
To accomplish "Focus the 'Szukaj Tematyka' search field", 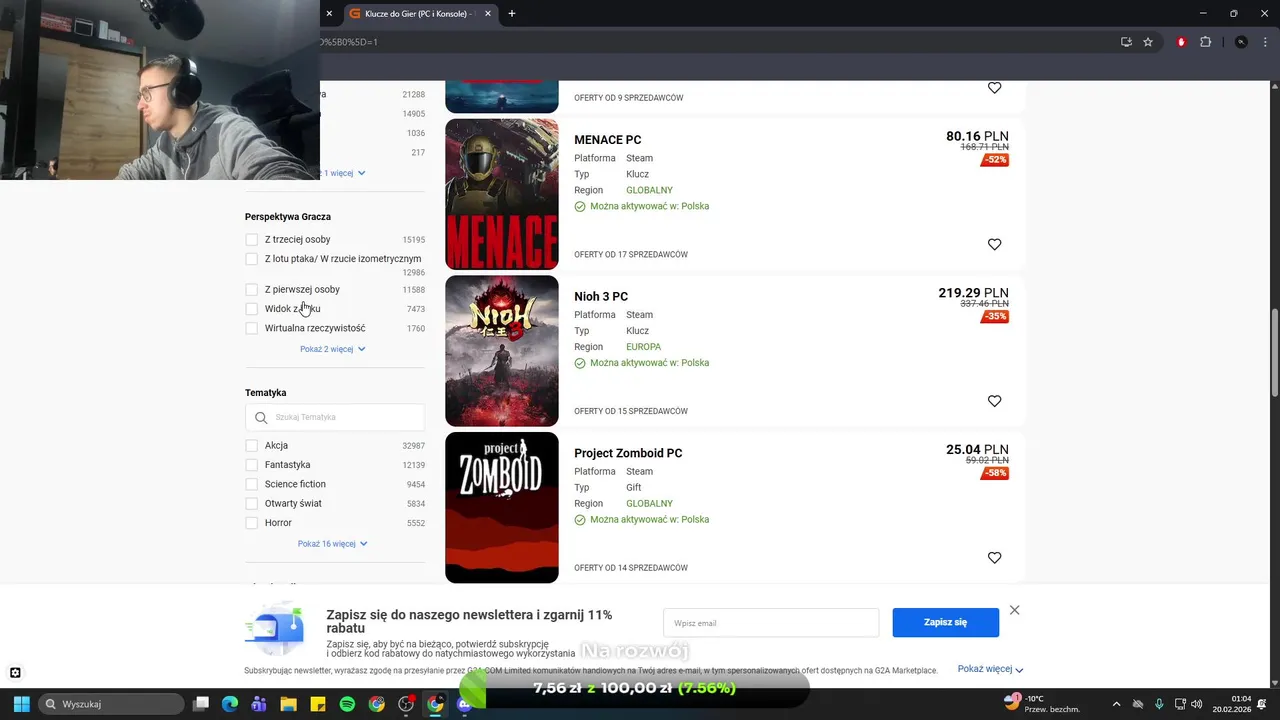I will pos(335,417).
